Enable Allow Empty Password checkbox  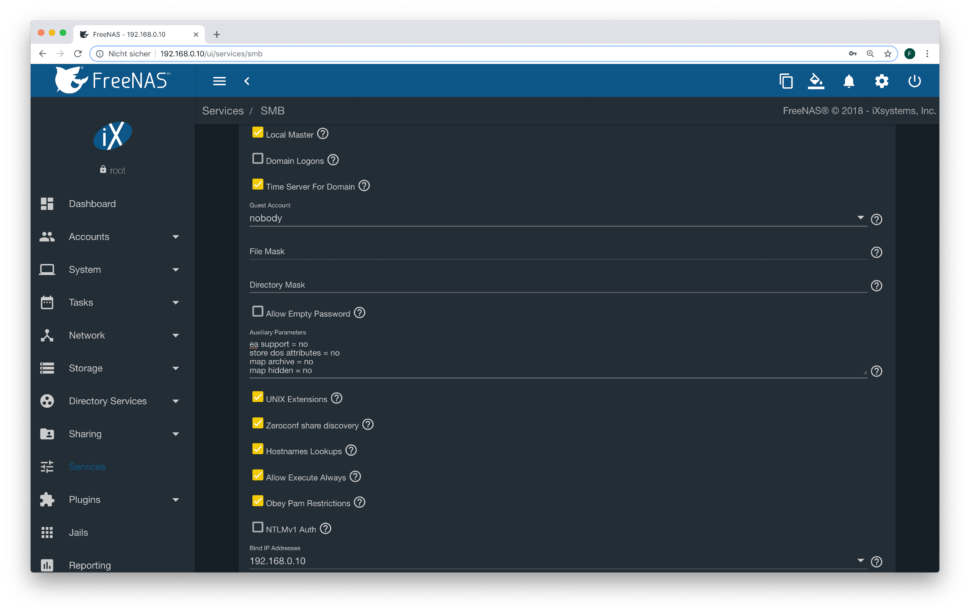click(x=257, y=311)
